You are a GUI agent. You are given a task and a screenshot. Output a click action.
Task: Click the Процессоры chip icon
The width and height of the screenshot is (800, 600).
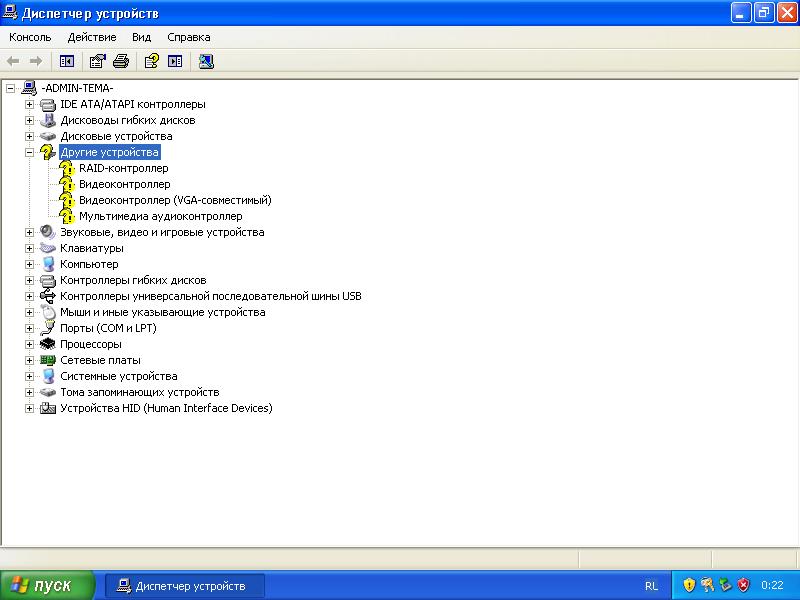(47, 344)
